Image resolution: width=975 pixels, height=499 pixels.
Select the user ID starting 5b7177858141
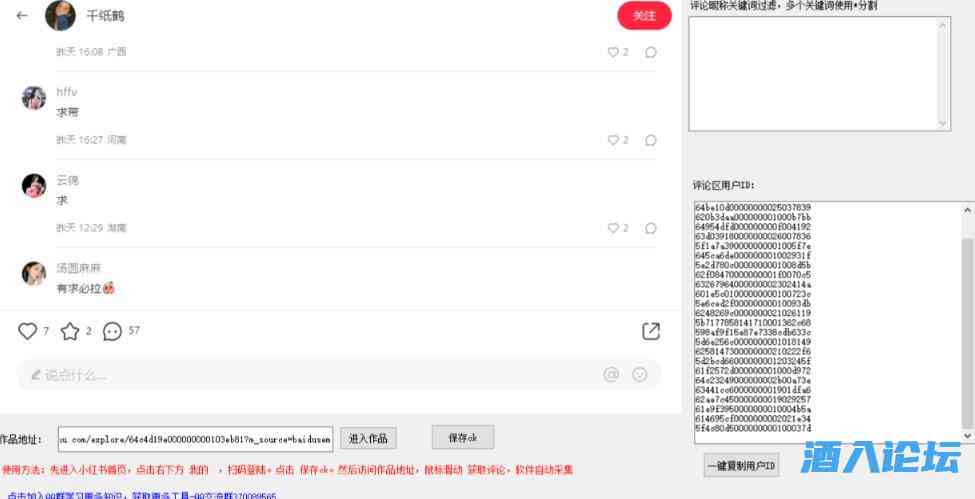pos(753,323)
